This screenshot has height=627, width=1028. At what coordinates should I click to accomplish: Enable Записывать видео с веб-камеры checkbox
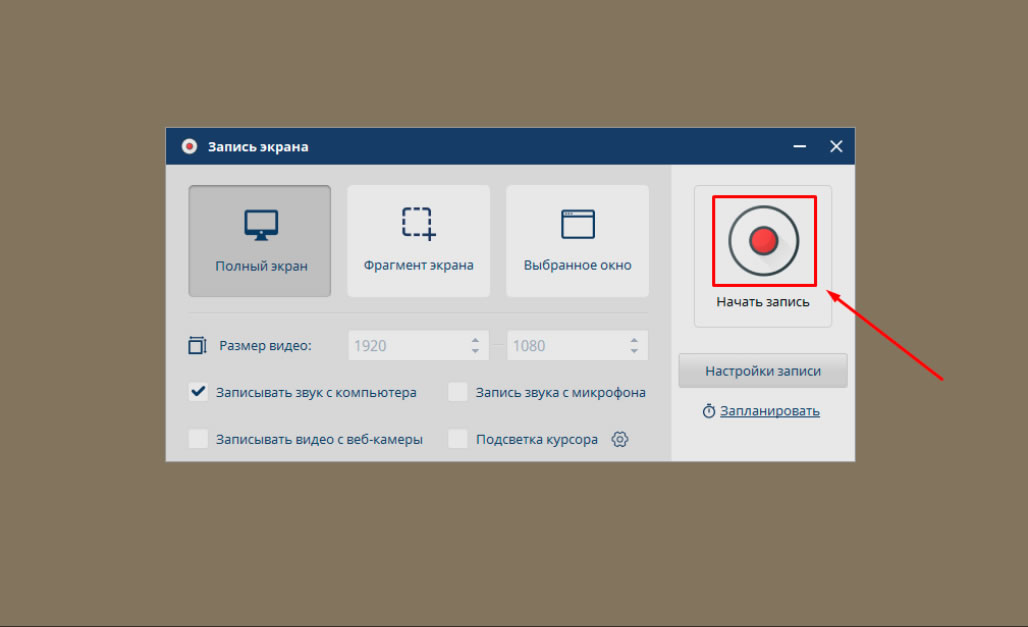click(x=198, y=439)
